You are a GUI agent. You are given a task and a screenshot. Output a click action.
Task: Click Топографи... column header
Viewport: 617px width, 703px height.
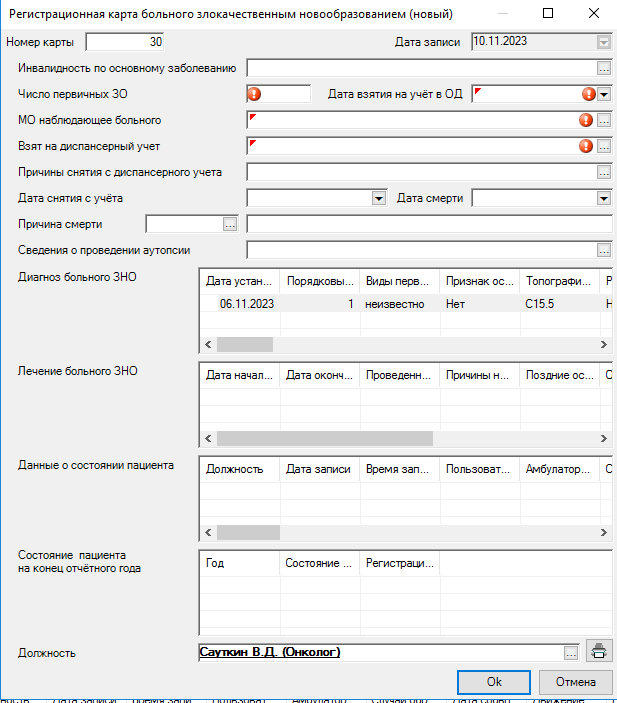559,281
